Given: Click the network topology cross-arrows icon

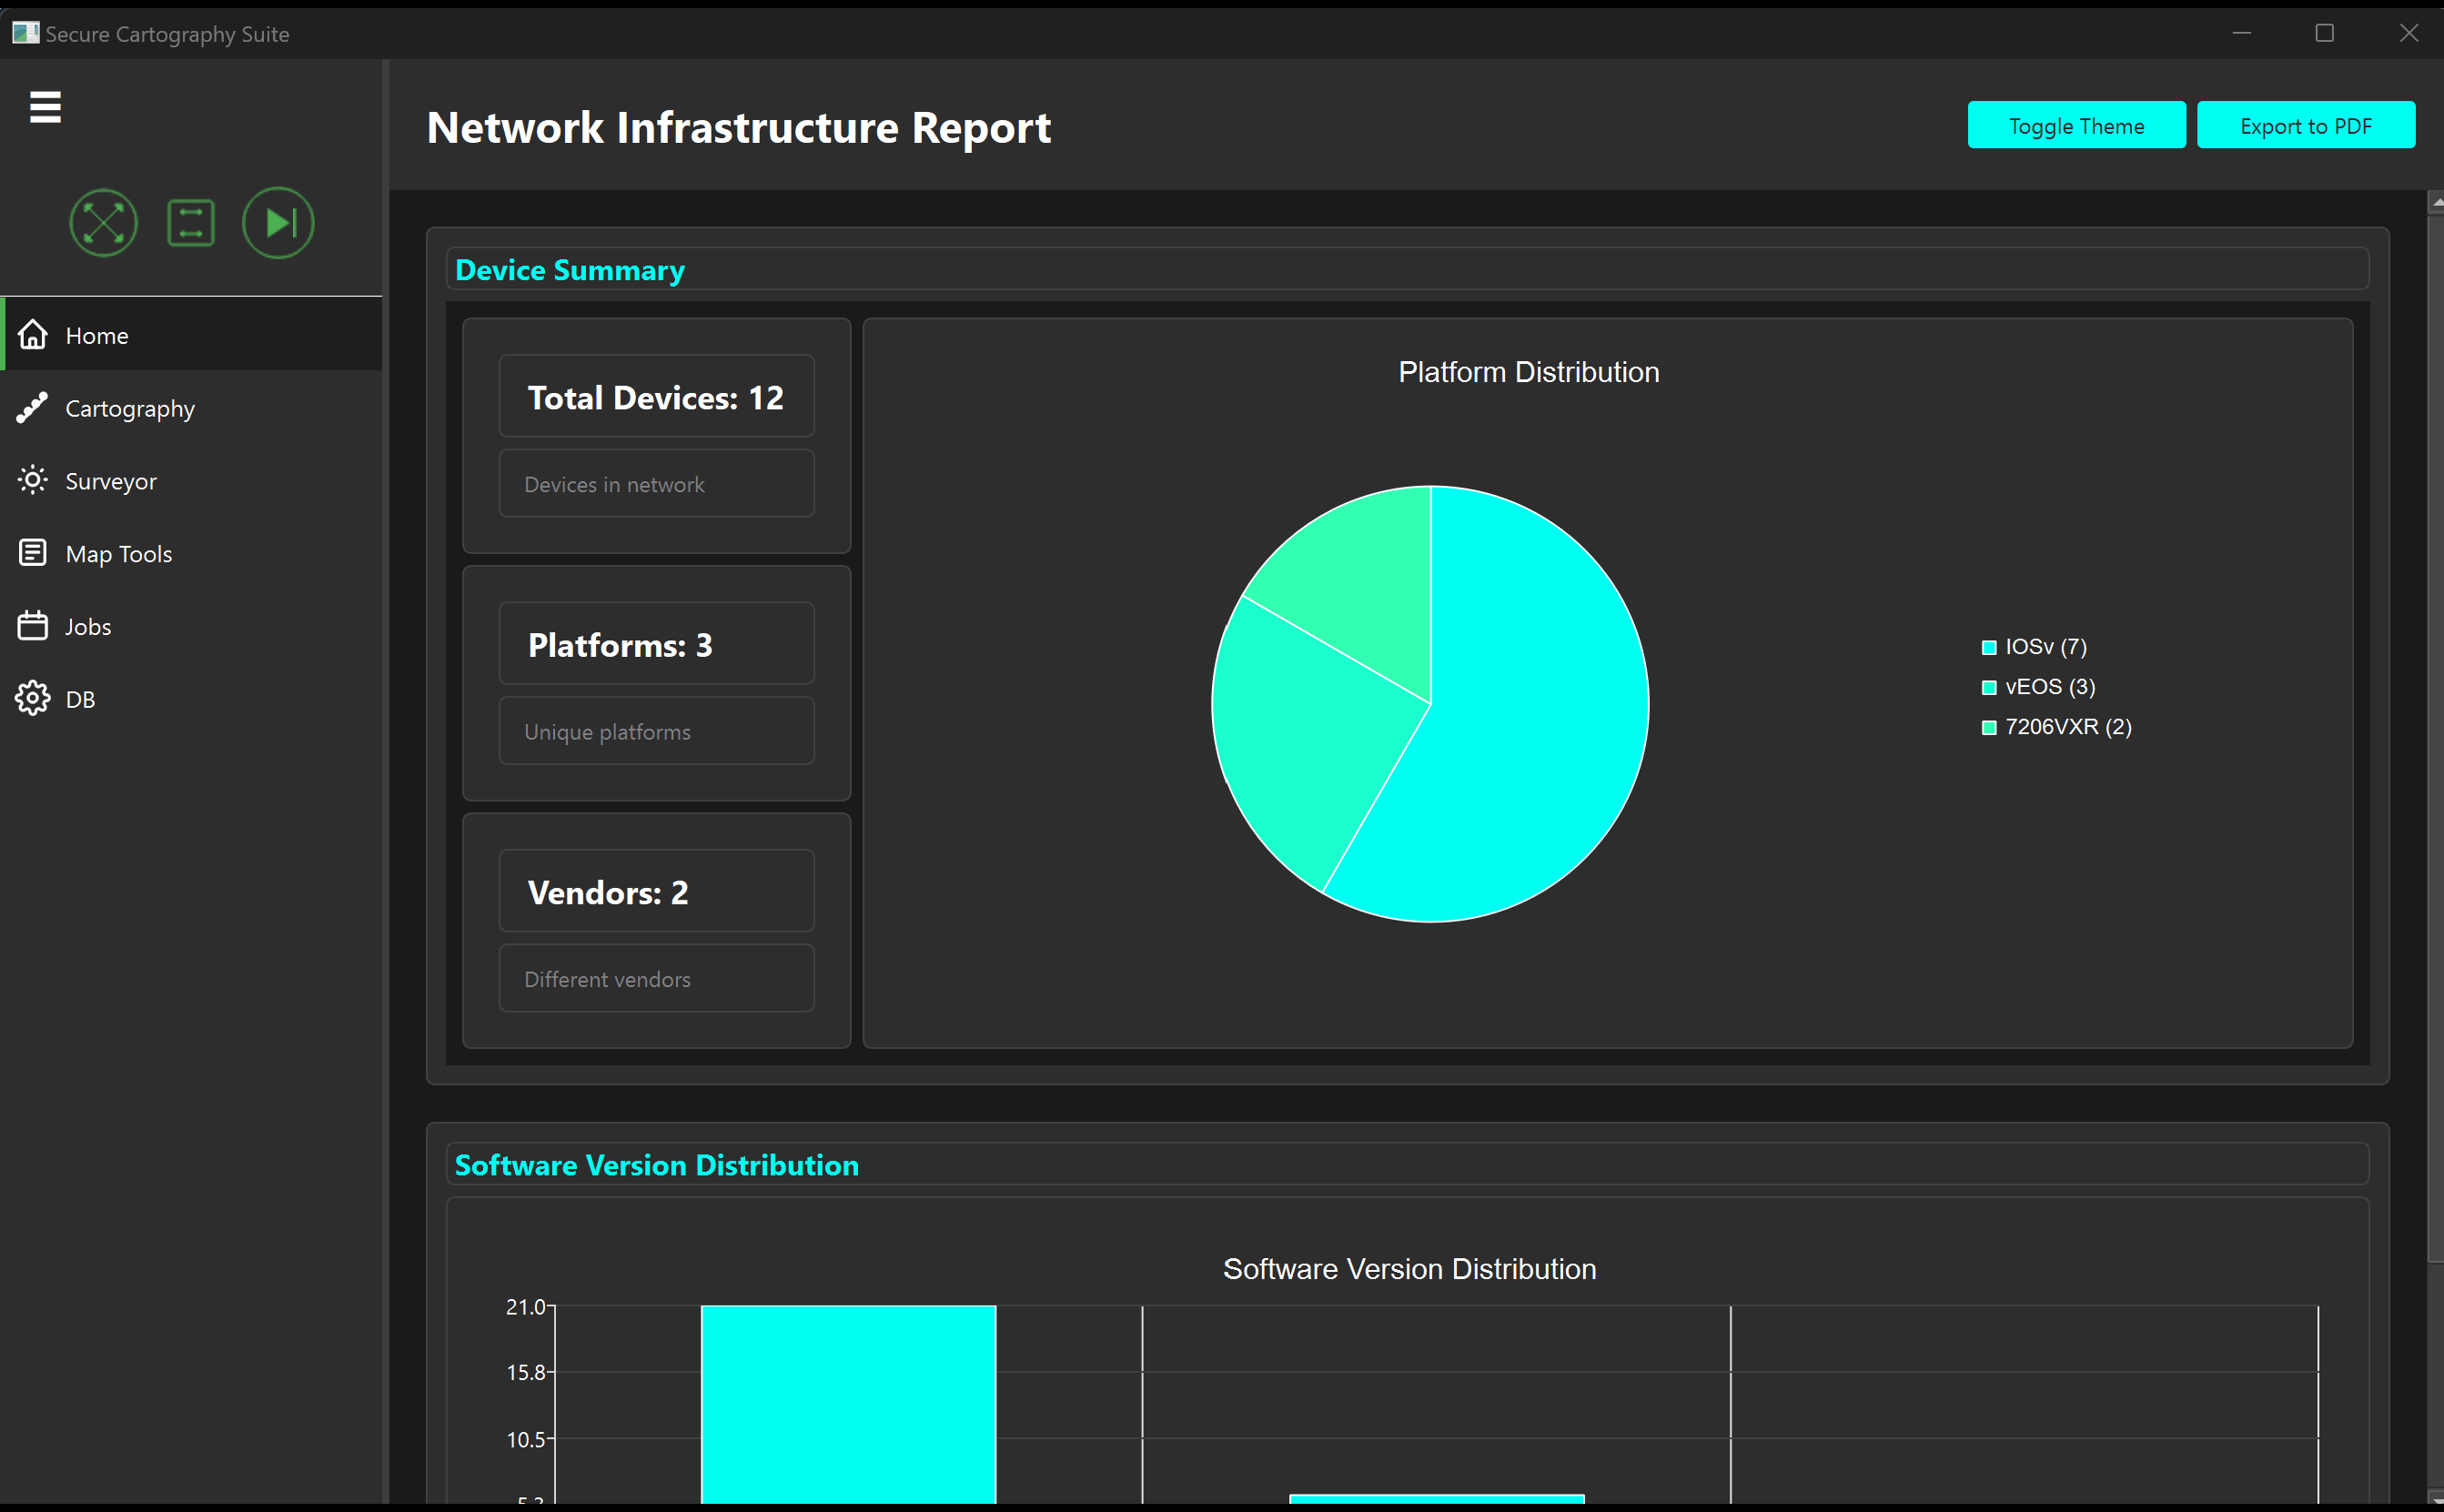Looking at the screenshot, I should [103, 222].
